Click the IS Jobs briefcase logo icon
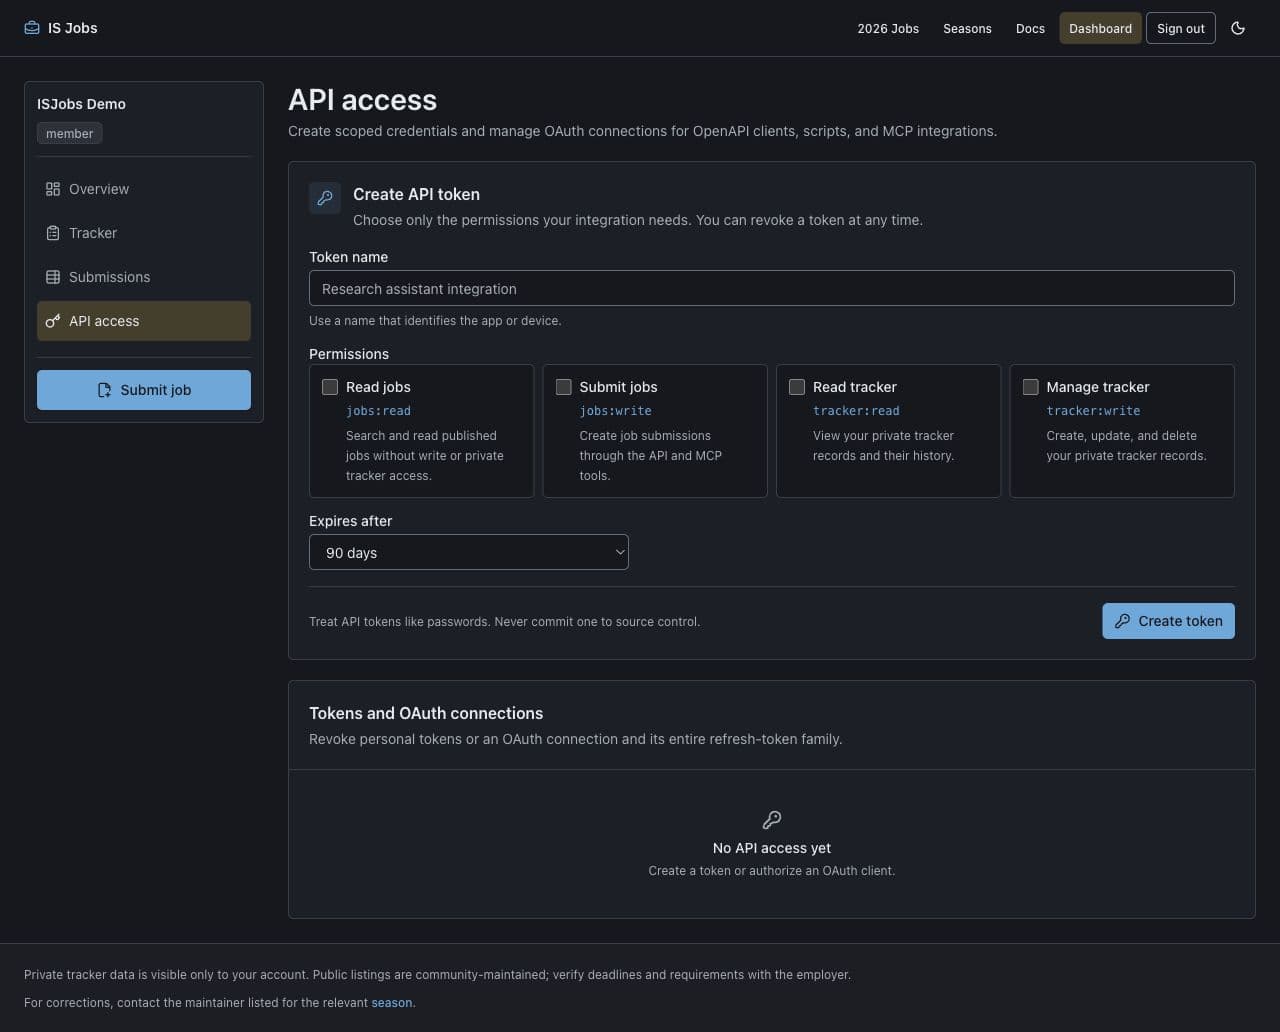Screen dimensions: 1280x1032 [32, 28]
